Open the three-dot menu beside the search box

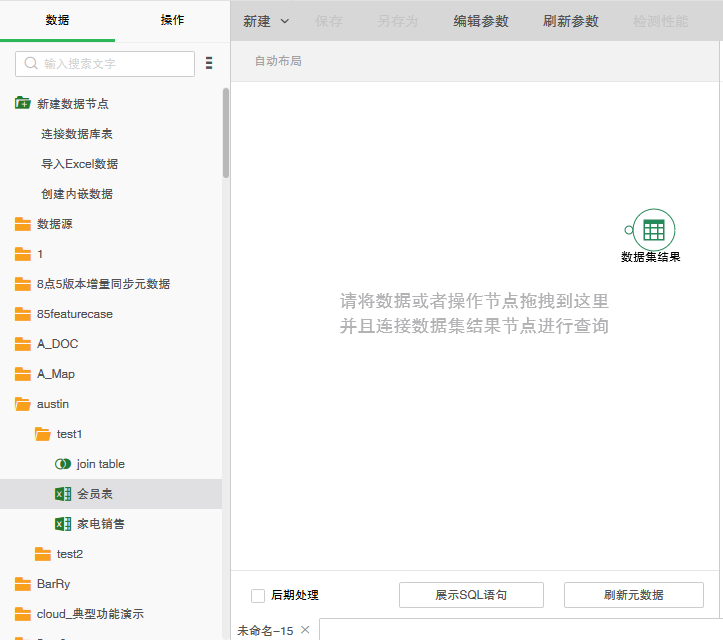(209, 63)
